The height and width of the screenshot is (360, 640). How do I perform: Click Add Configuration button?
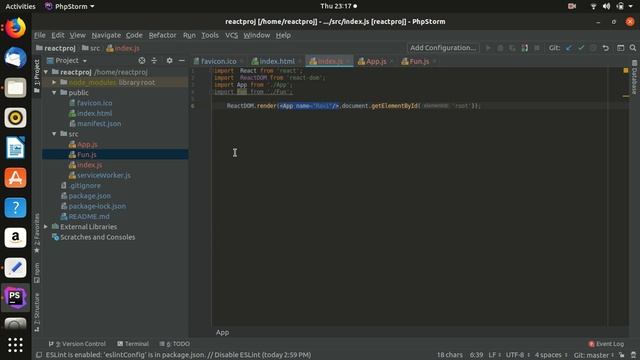click(x=443, y=48)
